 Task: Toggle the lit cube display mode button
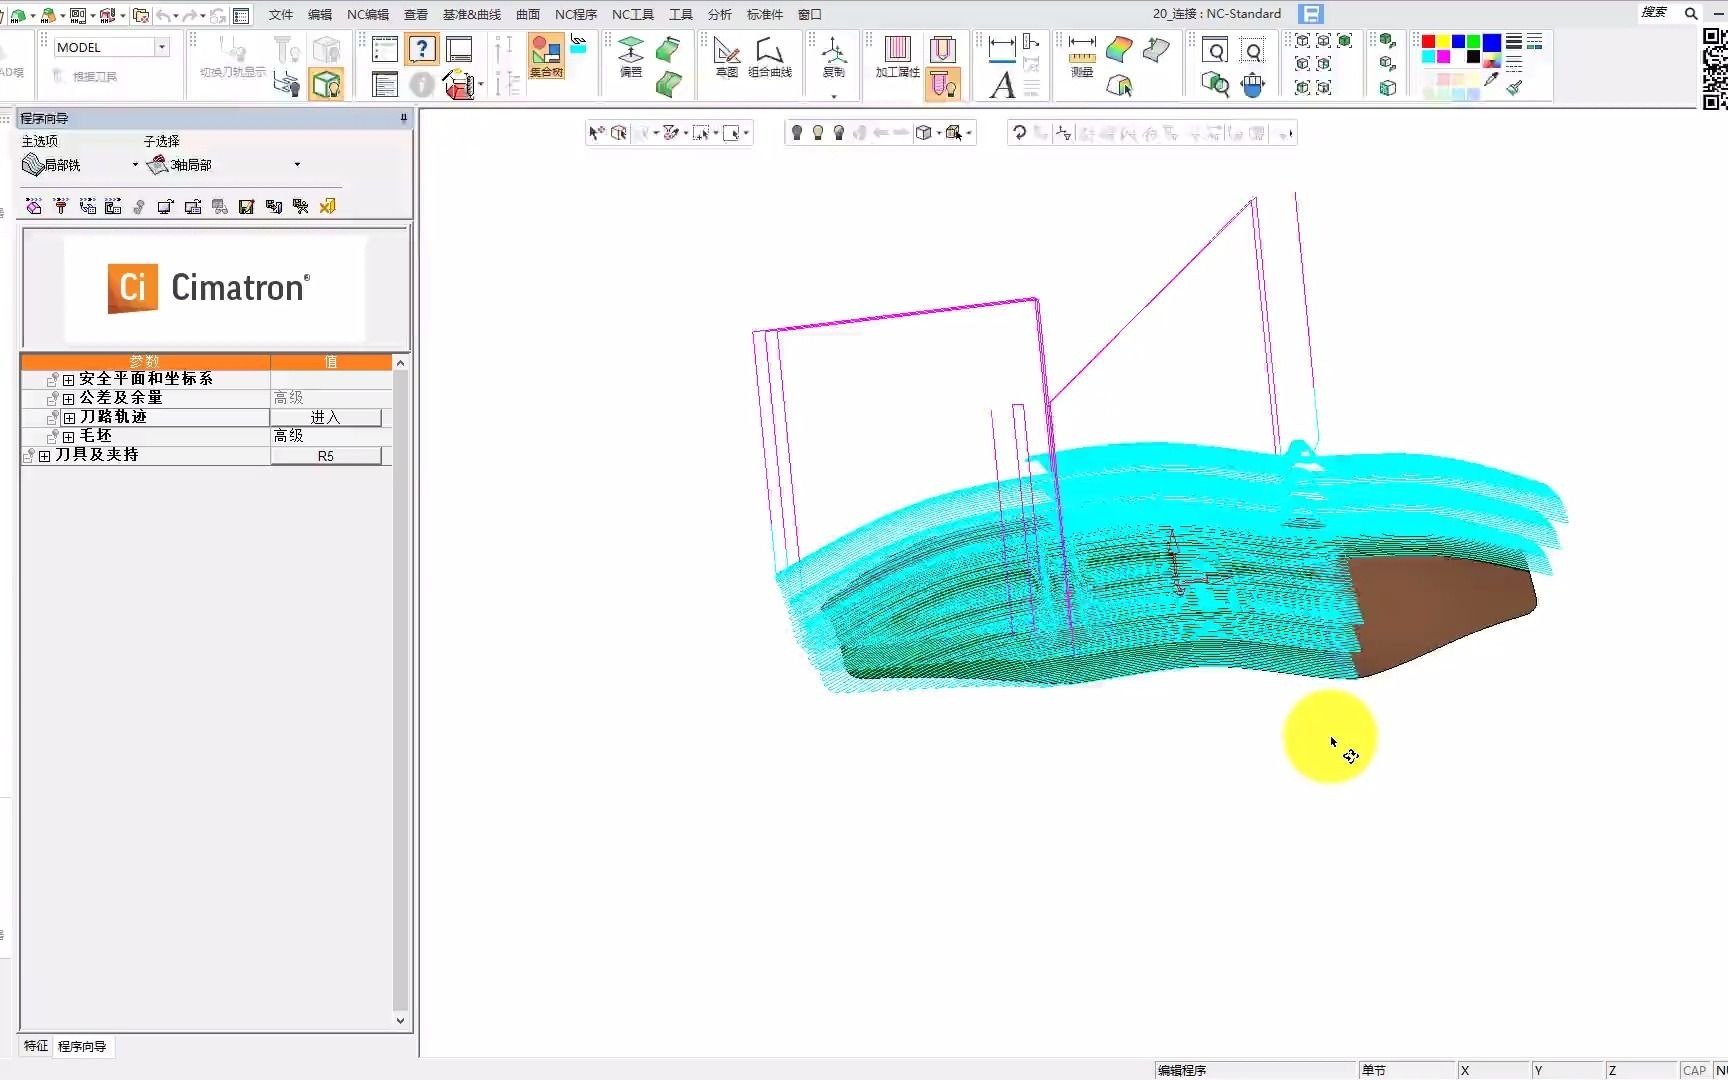point(326,84)
